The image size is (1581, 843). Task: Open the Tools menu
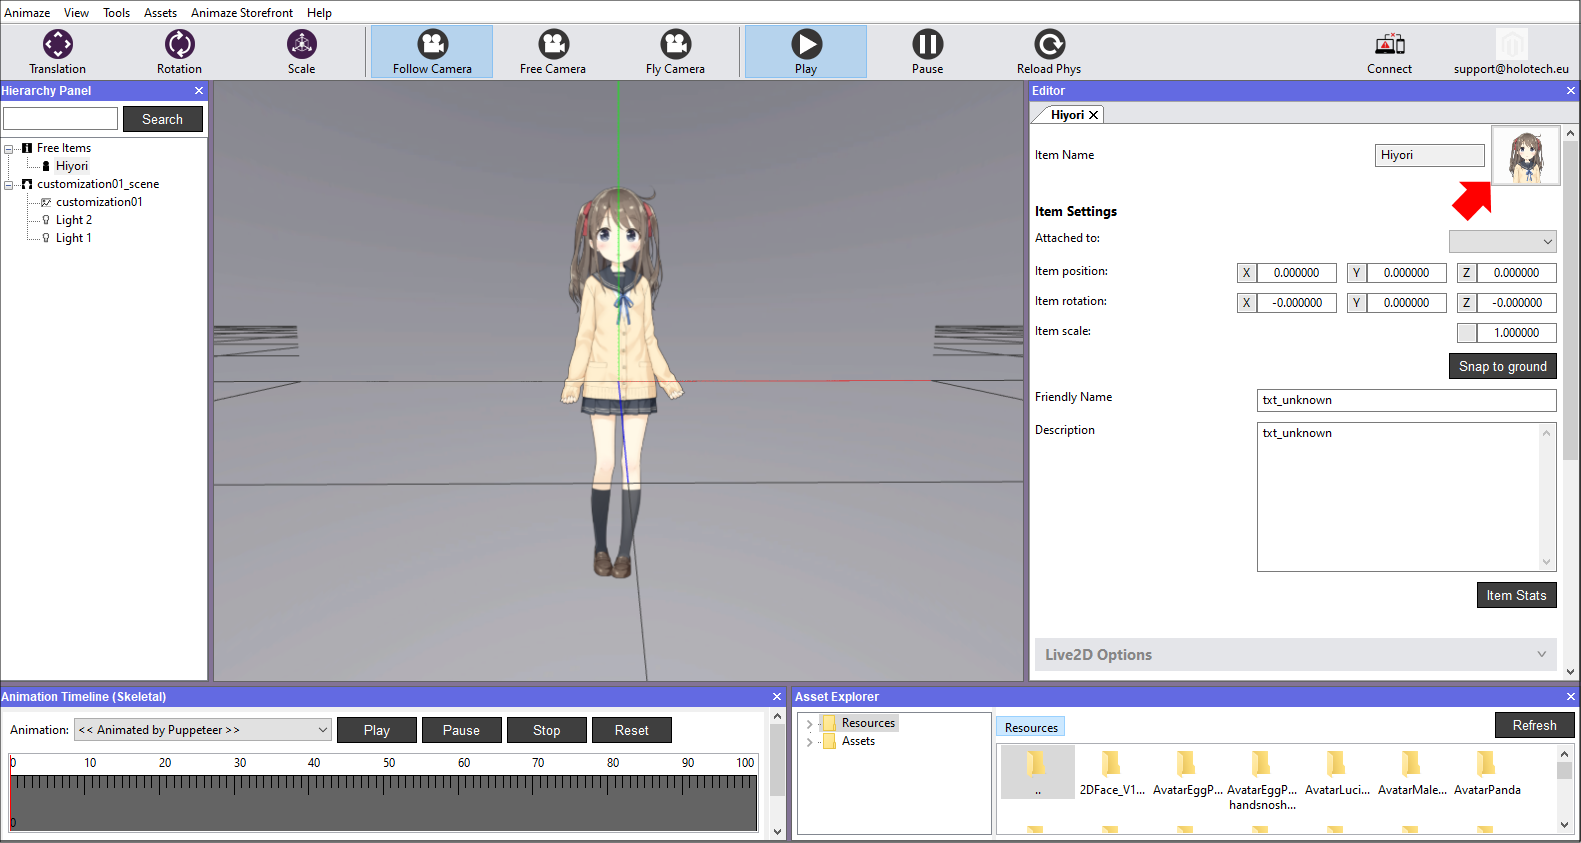click(116, 13)
